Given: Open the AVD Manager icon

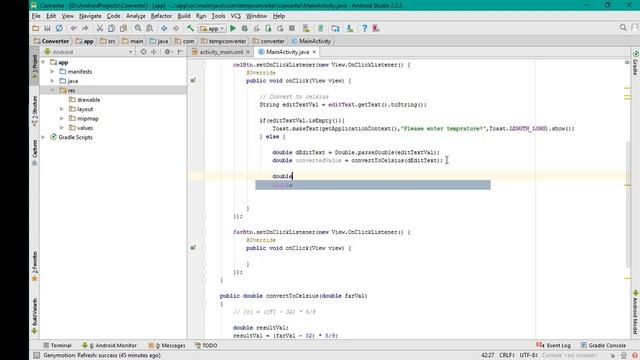Looking at the screenshot, I should (306, 28).
